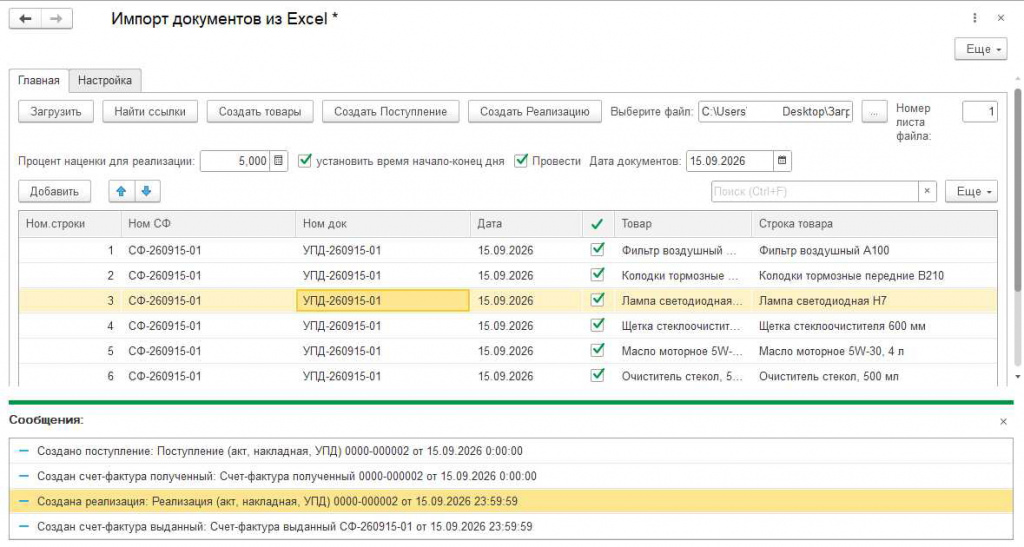Click the forward navigation arrow
The width and height of the screenshot is (1024, 547).
[57, 18]
